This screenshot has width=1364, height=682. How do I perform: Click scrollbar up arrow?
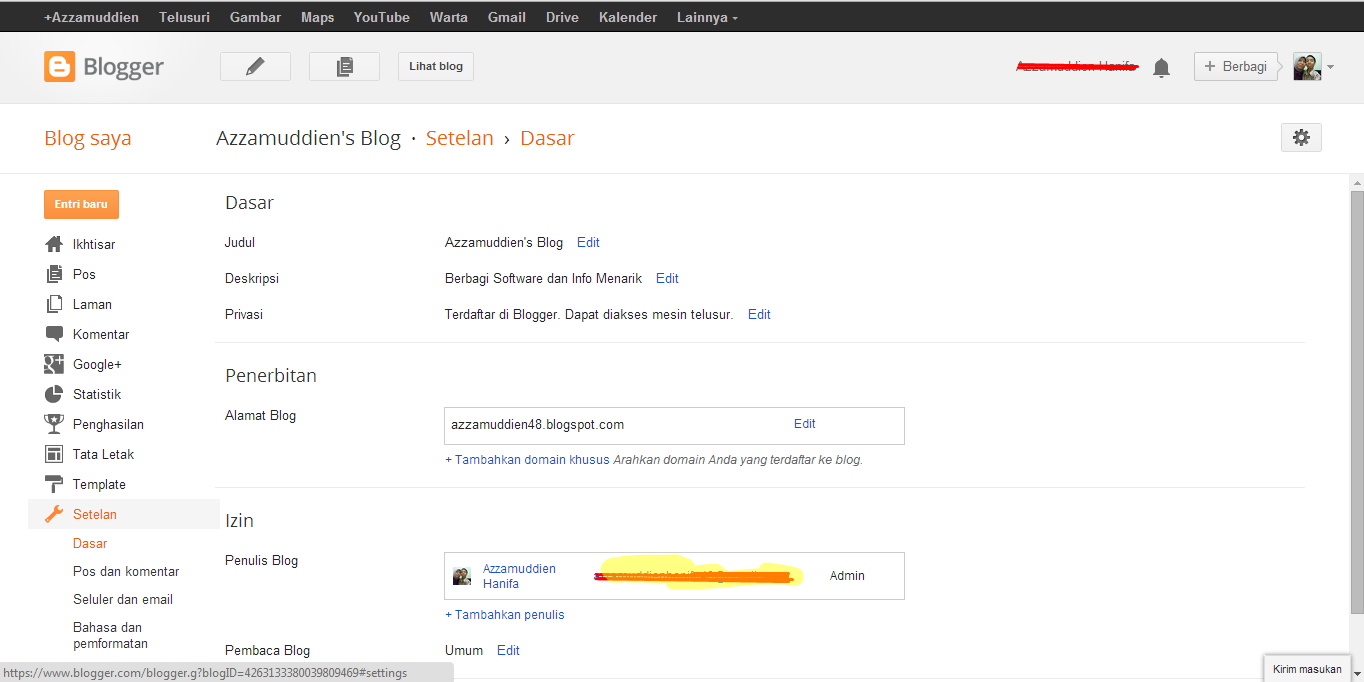pyautogui.click(x=1356, y=182)
